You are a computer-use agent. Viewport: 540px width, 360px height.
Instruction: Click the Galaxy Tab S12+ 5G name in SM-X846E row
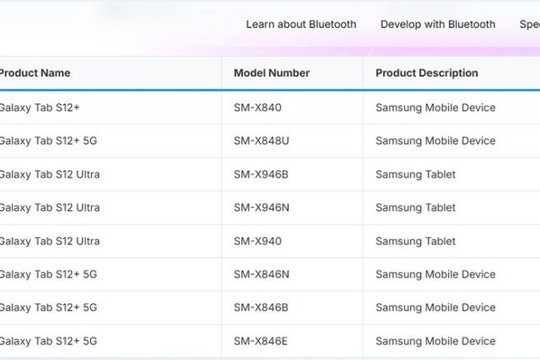[49, 341]
